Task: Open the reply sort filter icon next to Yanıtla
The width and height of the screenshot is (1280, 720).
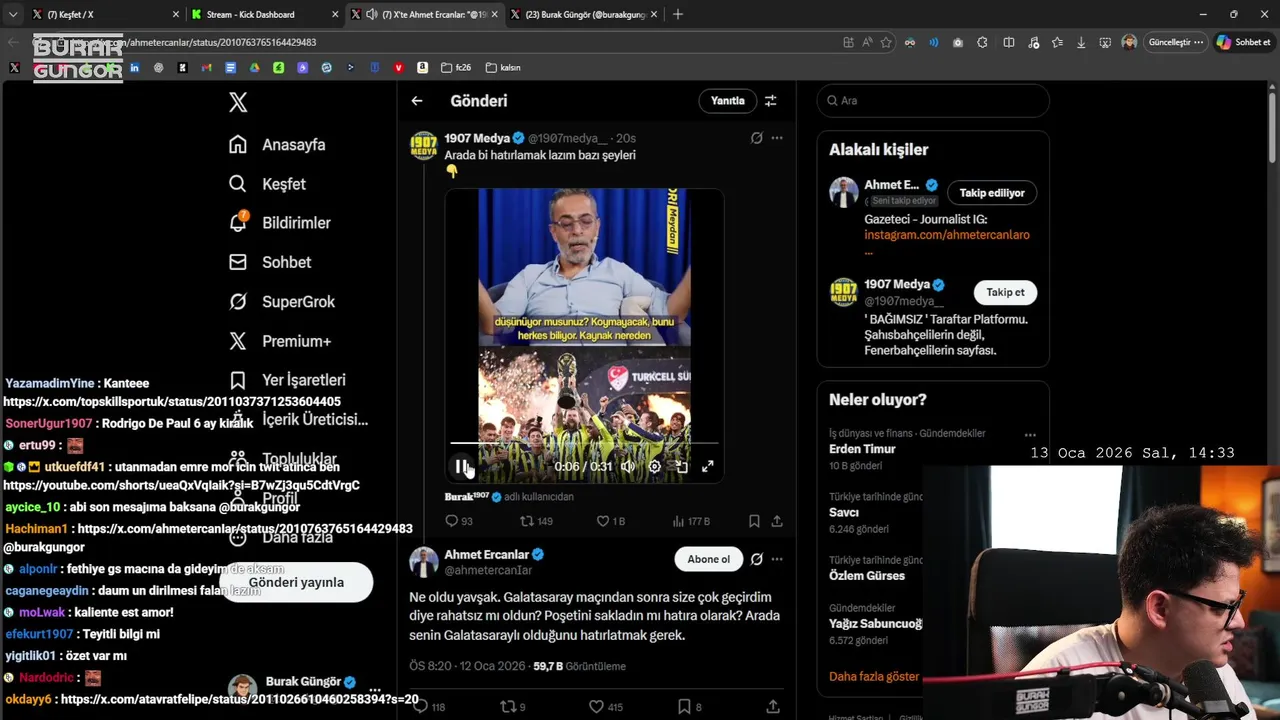Action: click(x=771, y=101)
